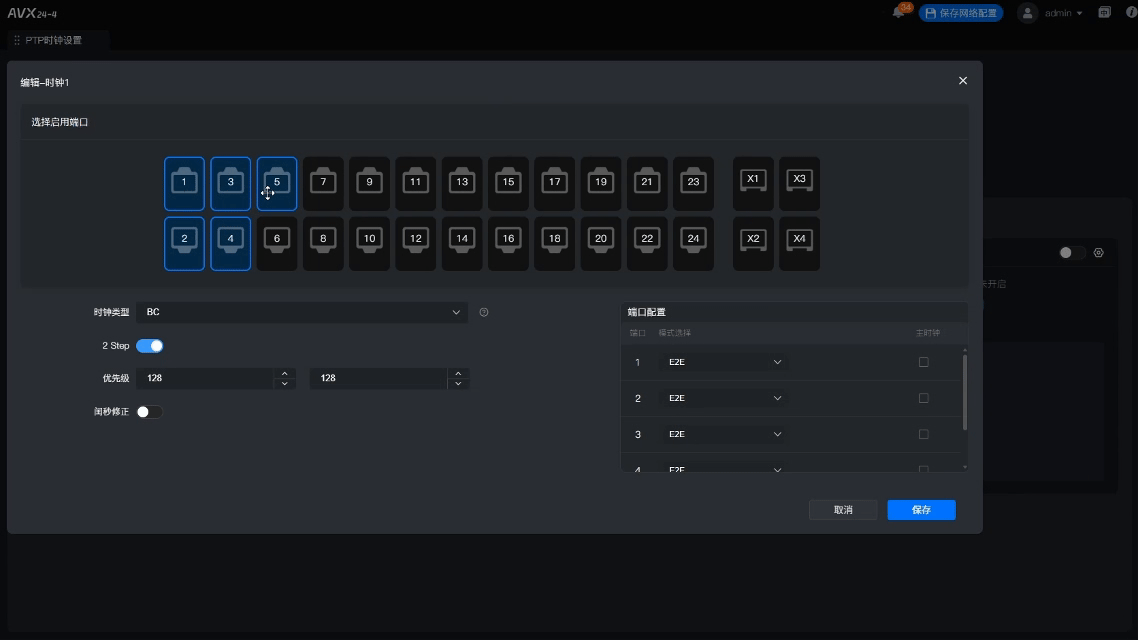Select port 13 icon
Viewport: 1138px width, 640px height.
click(461, 183)
